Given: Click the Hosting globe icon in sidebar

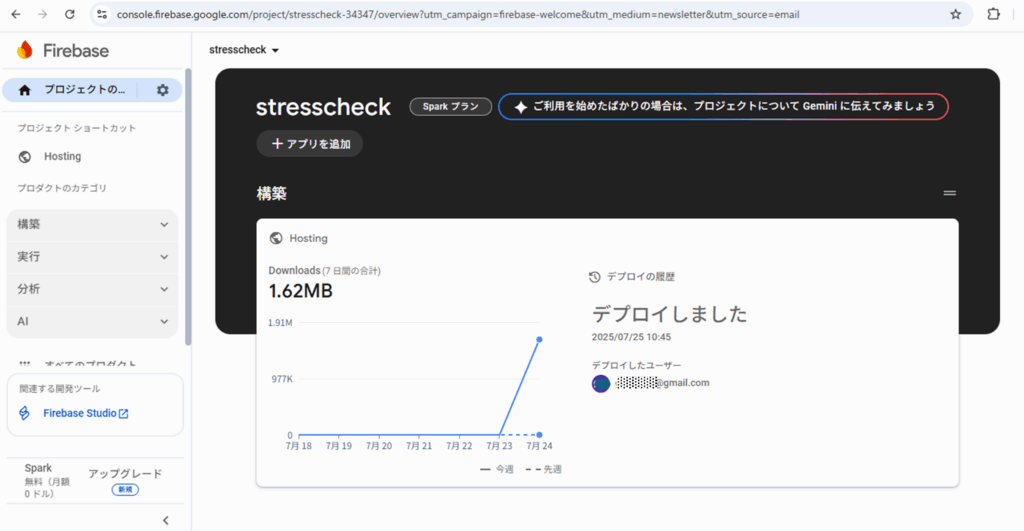Looking at the screenshot, I should pyautogui.click(x=25, y=157).
